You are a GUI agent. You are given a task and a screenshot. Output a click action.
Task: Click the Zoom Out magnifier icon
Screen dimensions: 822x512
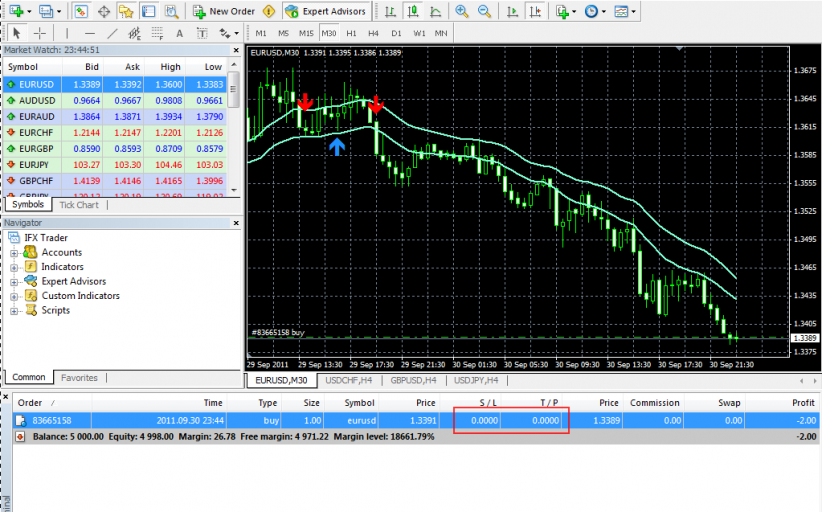[484, 12]
